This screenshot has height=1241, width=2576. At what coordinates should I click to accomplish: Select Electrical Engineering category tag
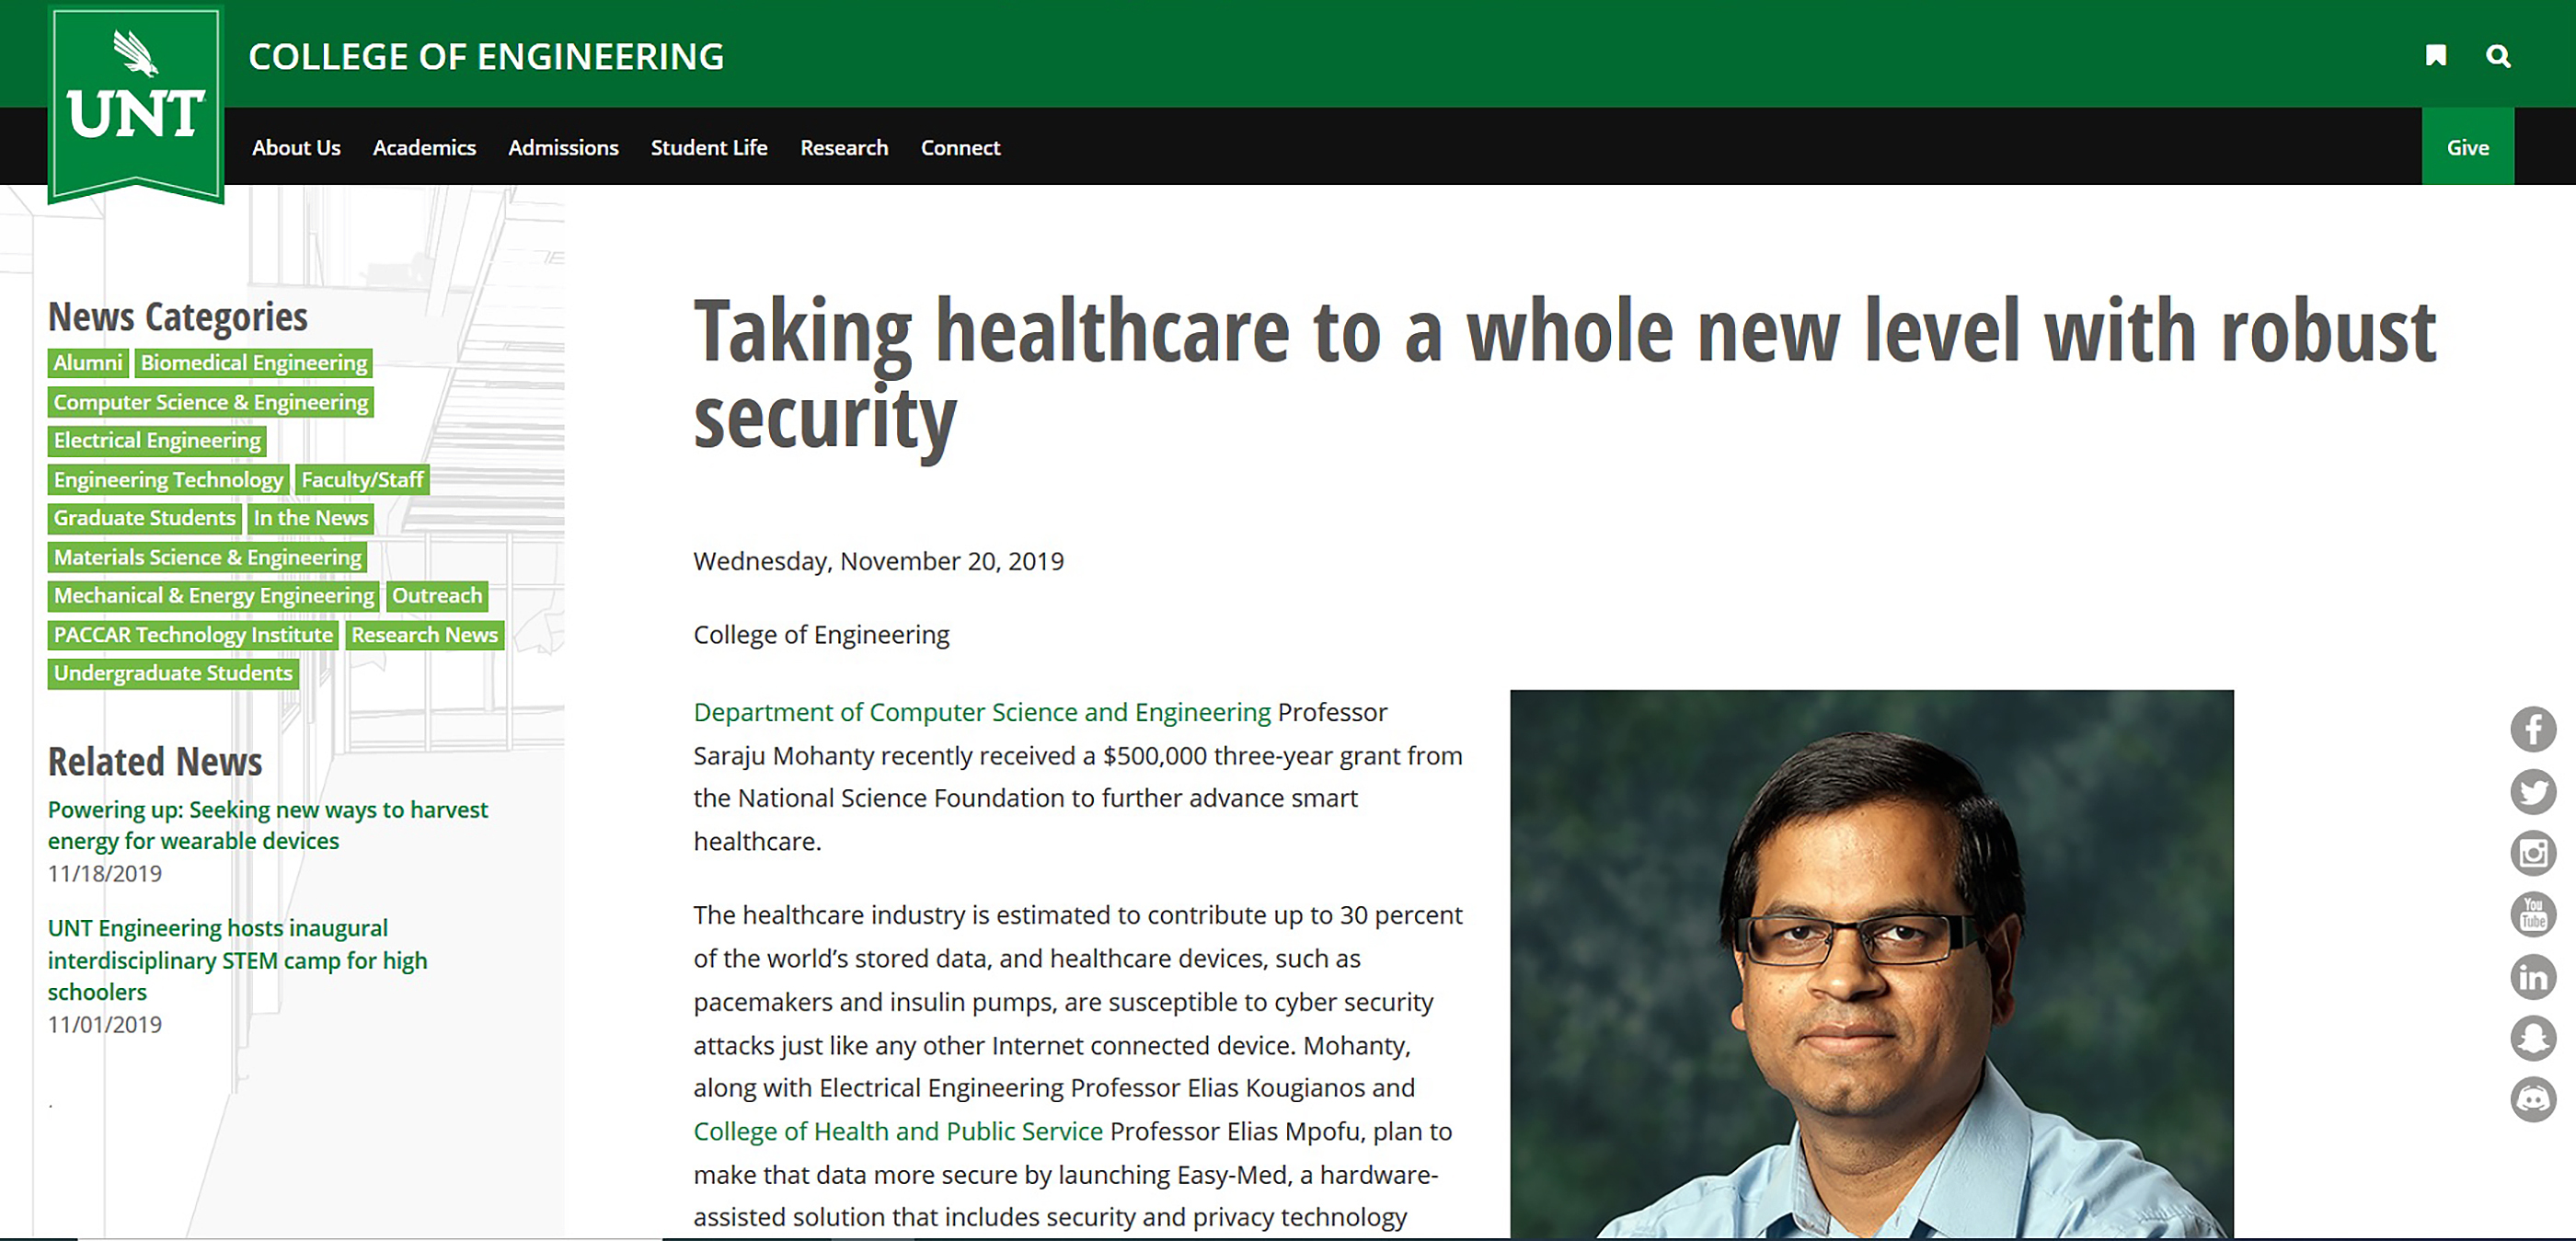coord(157,440)
